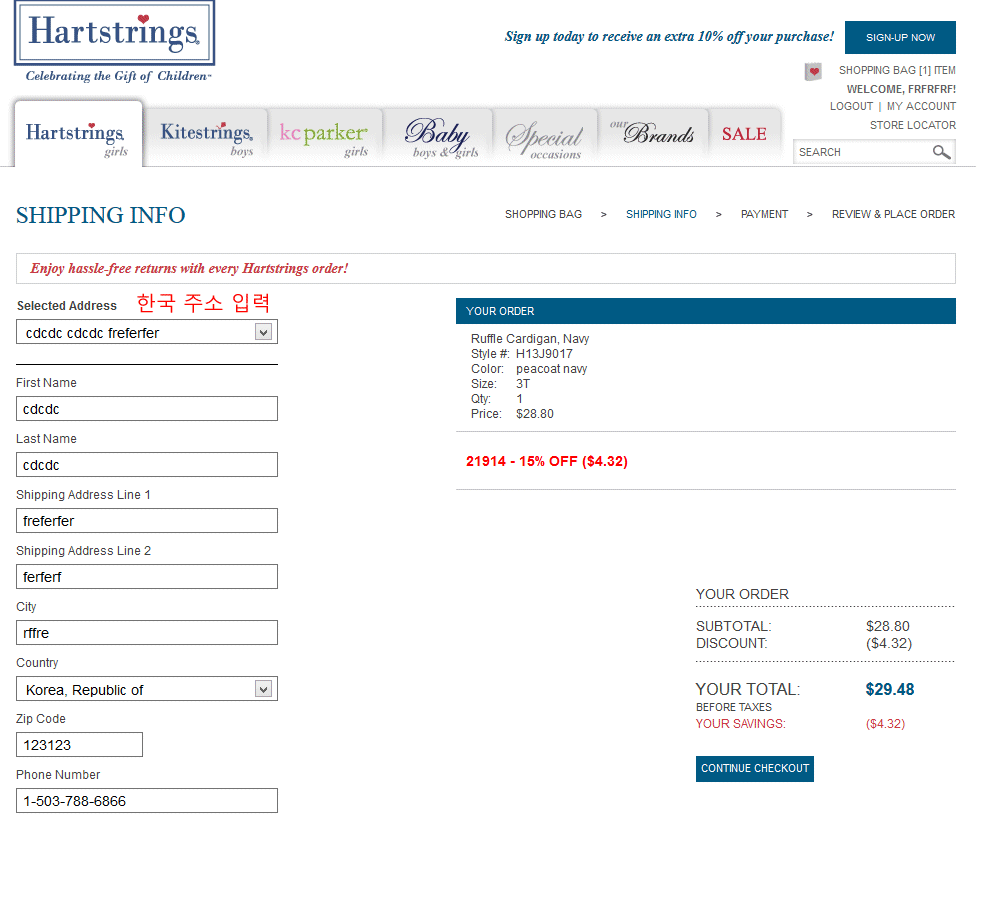This screenshot has width=986, height=907.
Task: Click the Shopping Bag breadcrumb step
Action: click(x=543, y=214)
